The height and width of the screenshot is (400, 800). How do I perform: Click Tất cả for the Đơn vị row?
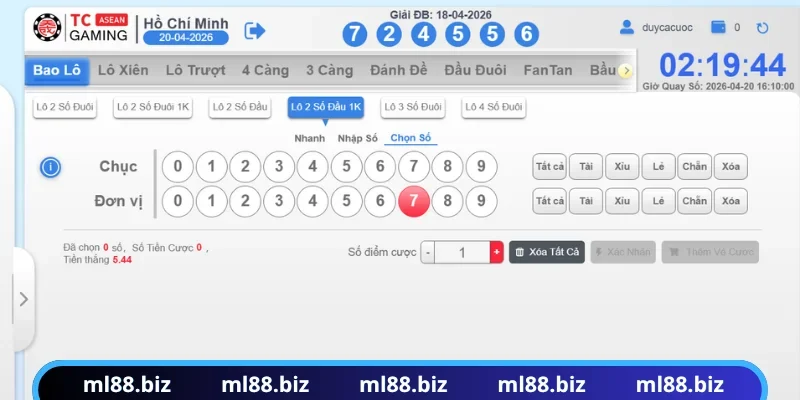click(549, 201)
